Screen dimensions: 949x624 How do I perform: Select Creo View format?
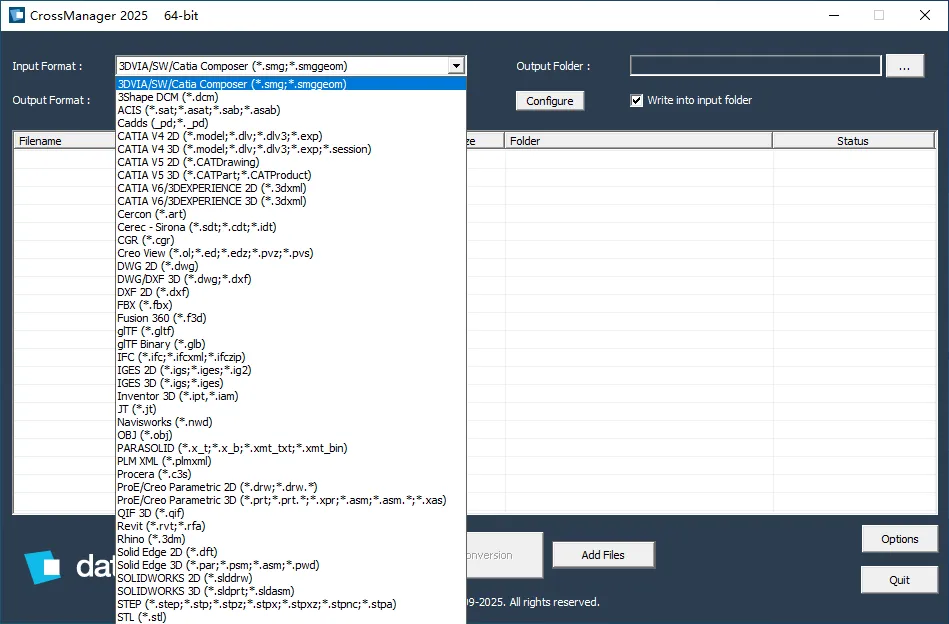(x=291, y=253)
